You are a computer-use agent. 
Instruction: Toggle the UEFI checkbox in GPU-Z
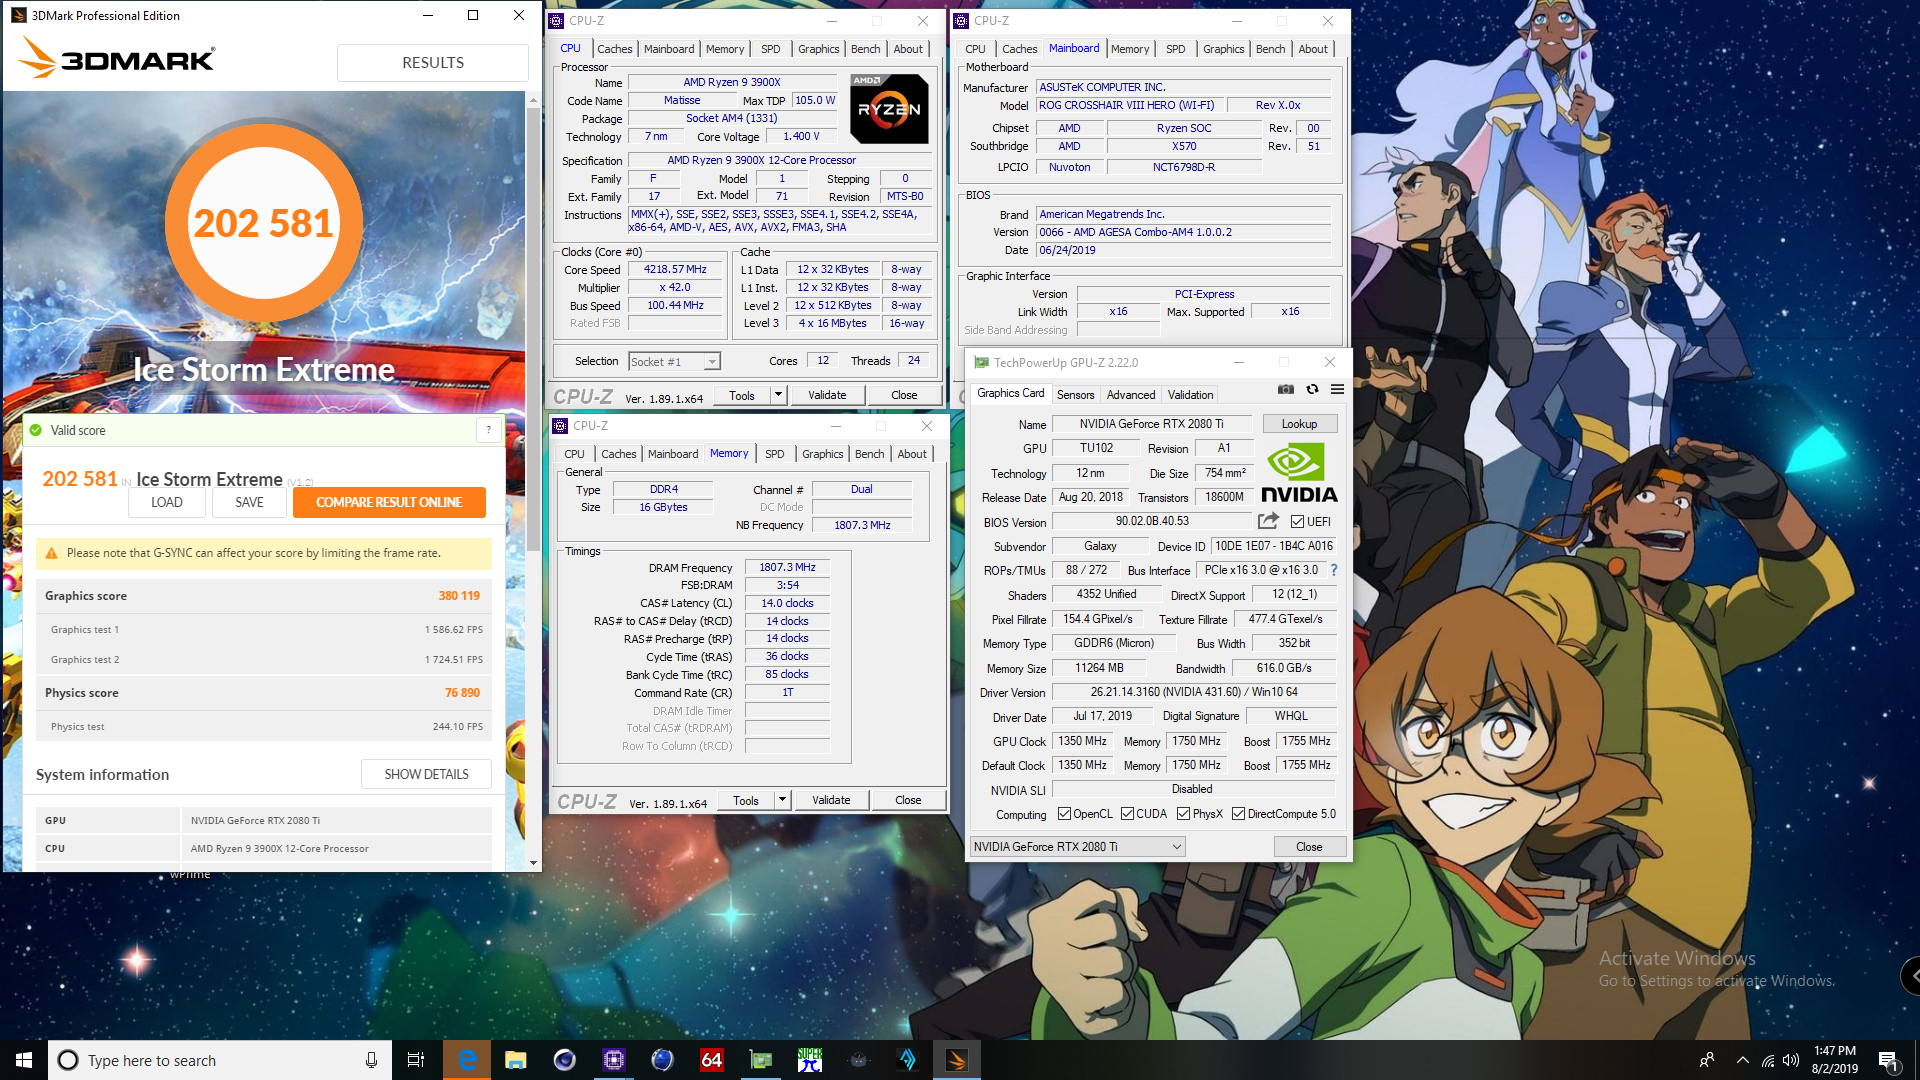point(1297,522)
